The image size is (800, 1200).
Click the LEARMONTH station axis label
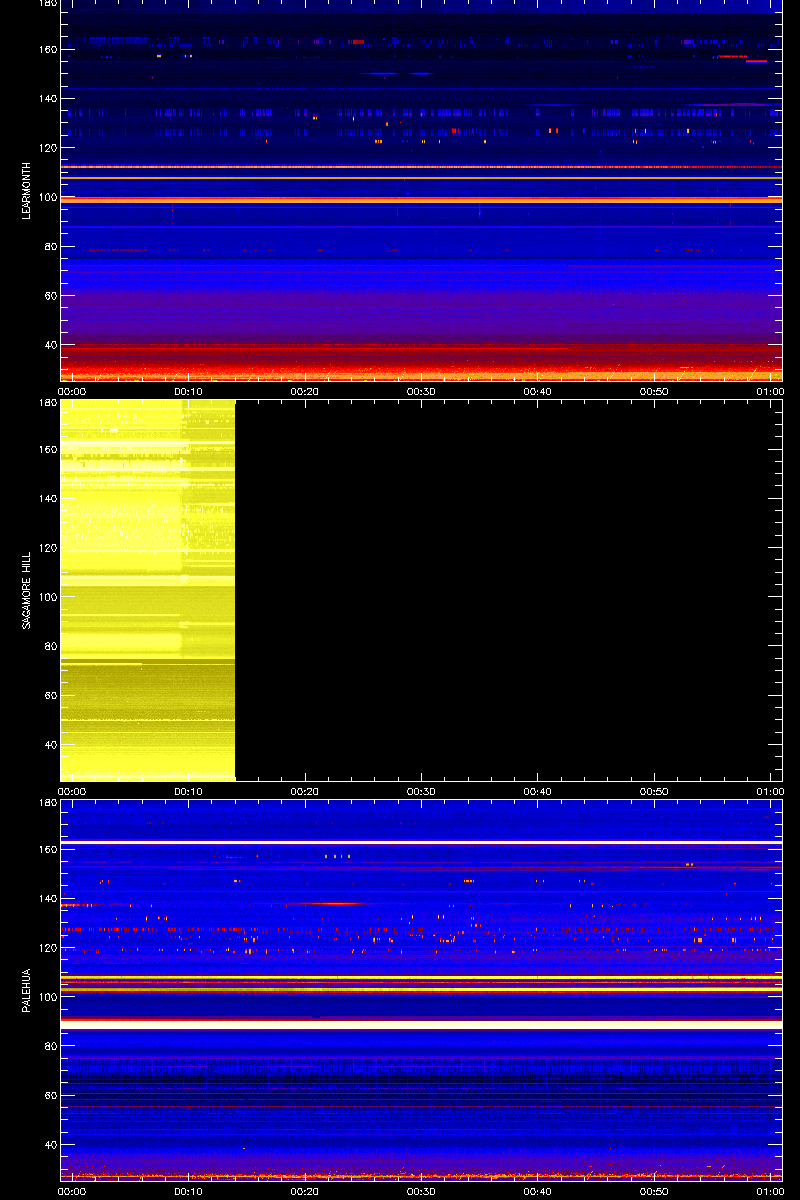pyautogui.click(x=28, y=190)
